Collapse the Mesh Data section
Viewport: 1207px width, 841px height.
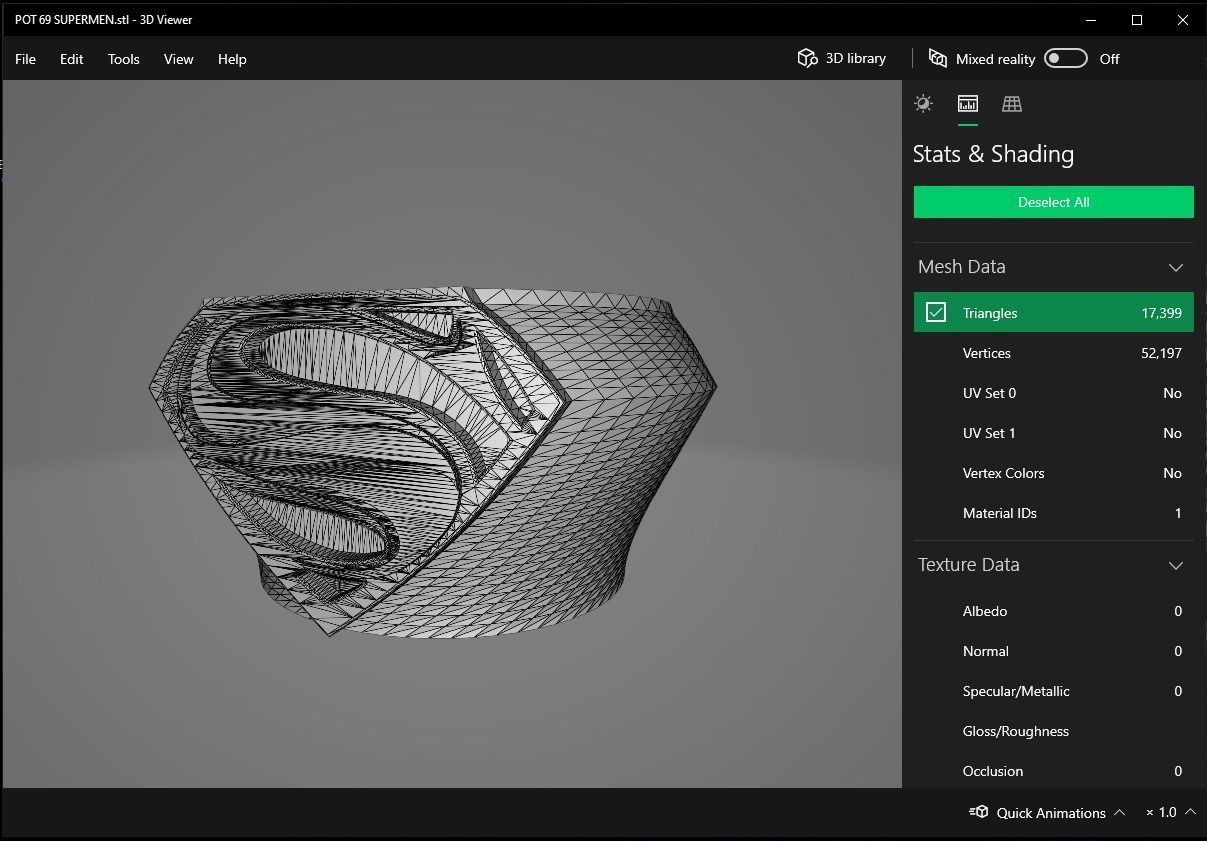pyautogui.click(x=1176, y=267)
